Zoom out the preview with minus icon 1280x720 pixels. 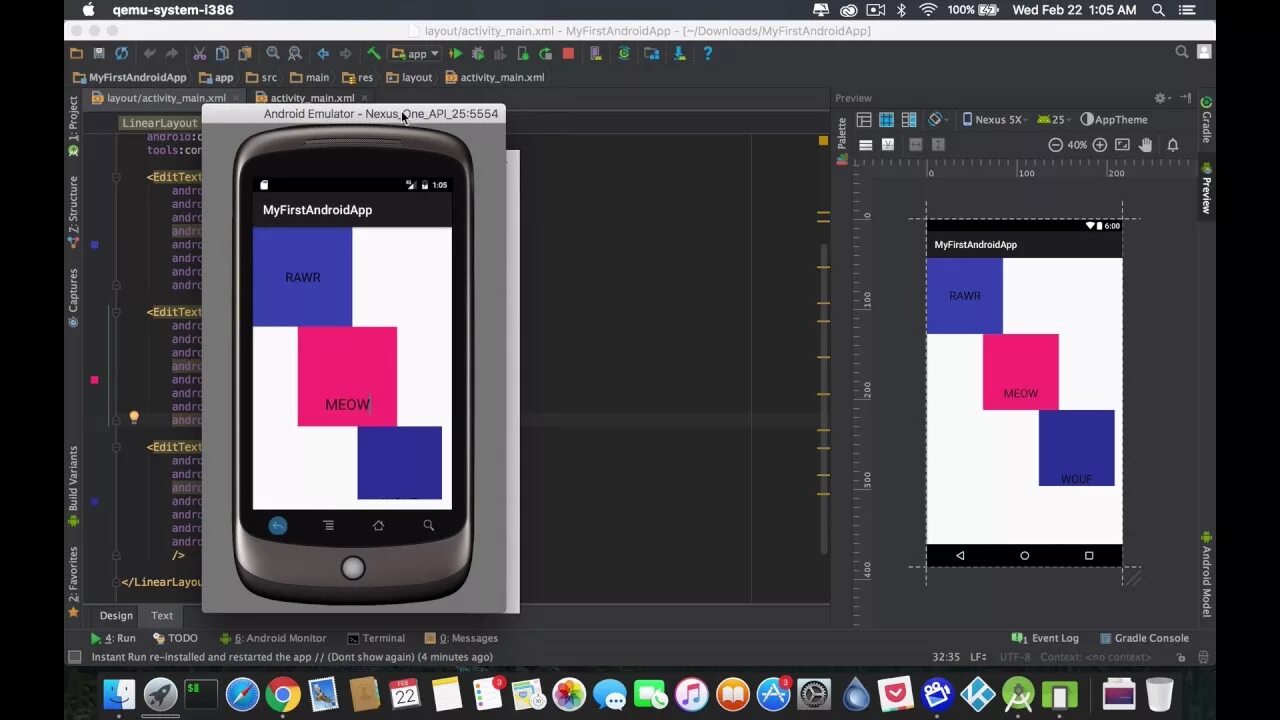coord(1055,145)
